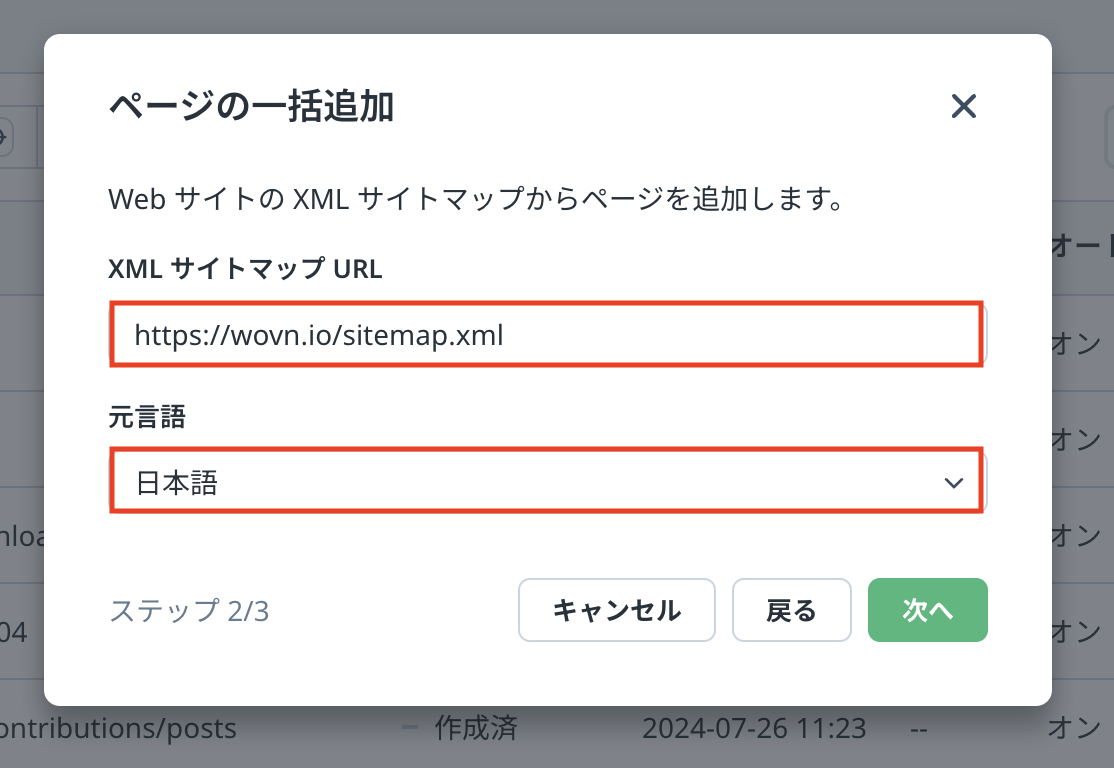Click the partially visible オー column header
Image resolution: width=1114 pixels, height=768 pixels.
click(x=1082, y=246)
